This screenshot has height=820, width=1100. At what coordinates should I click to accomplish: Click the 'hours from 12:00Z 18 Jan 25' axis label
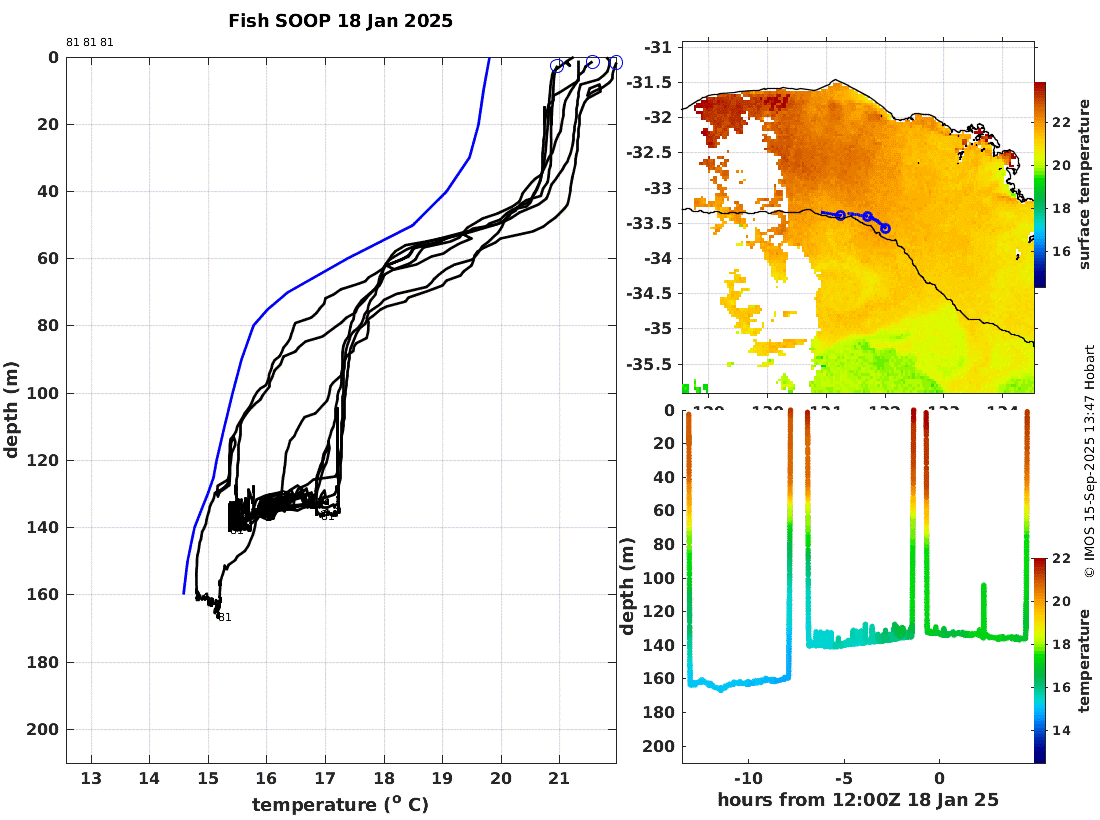point(858,800)
